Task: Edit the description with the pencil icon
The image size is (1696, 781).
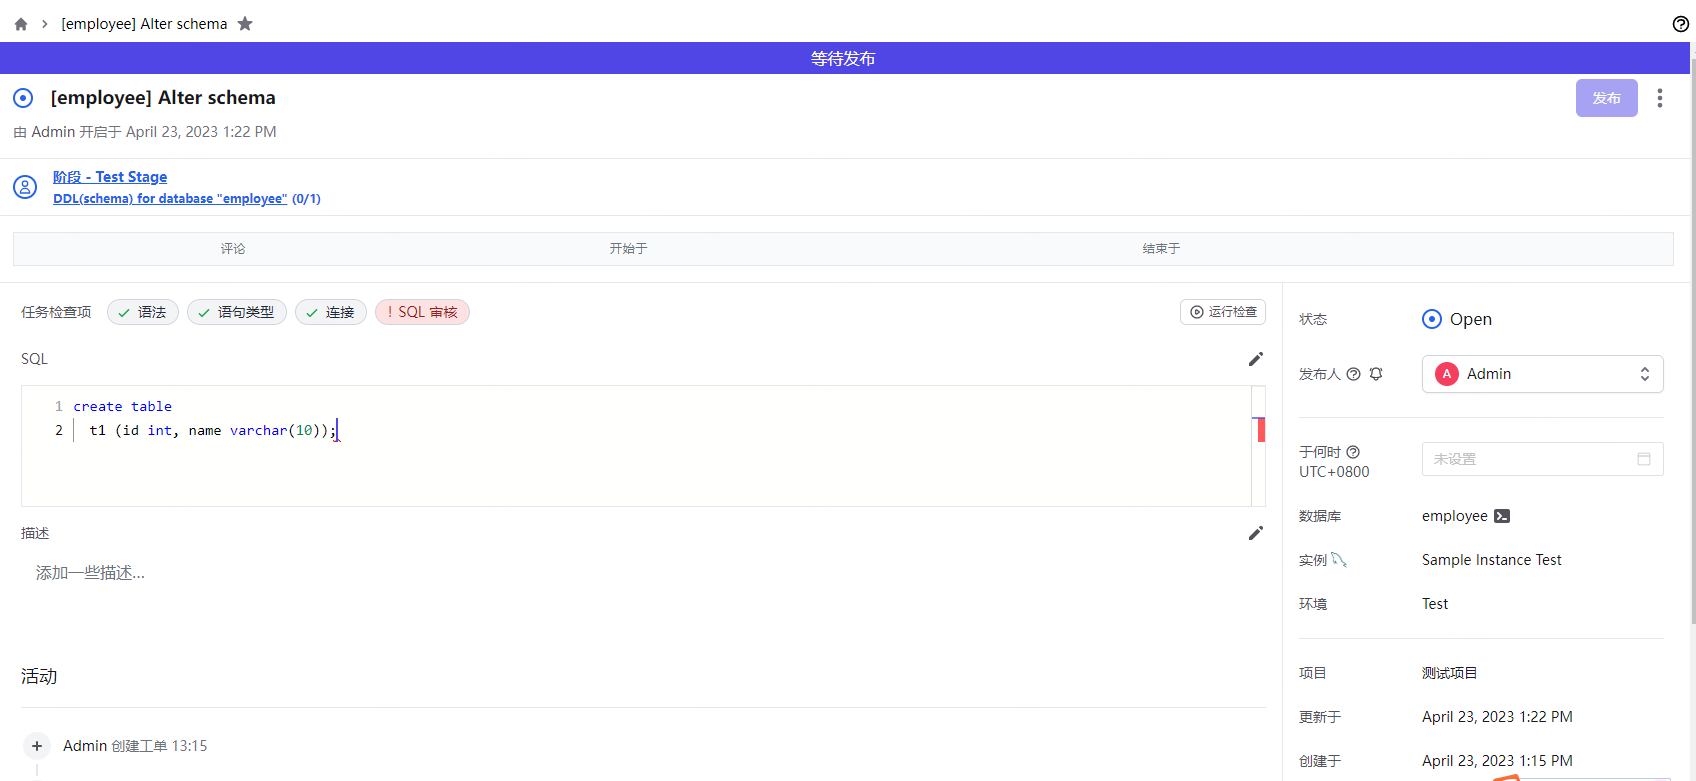Action: click(x=1256, y=533)
